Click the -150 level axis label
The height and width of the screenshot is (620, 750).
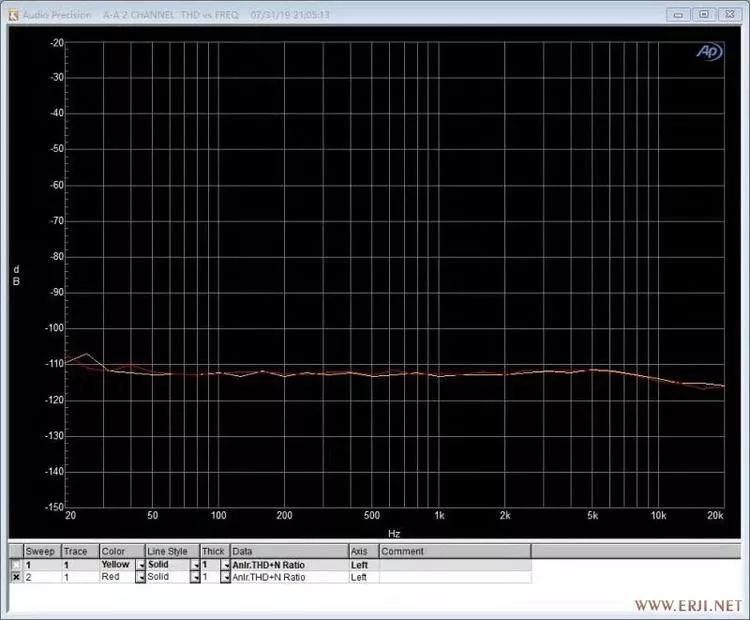coord(54,507)
